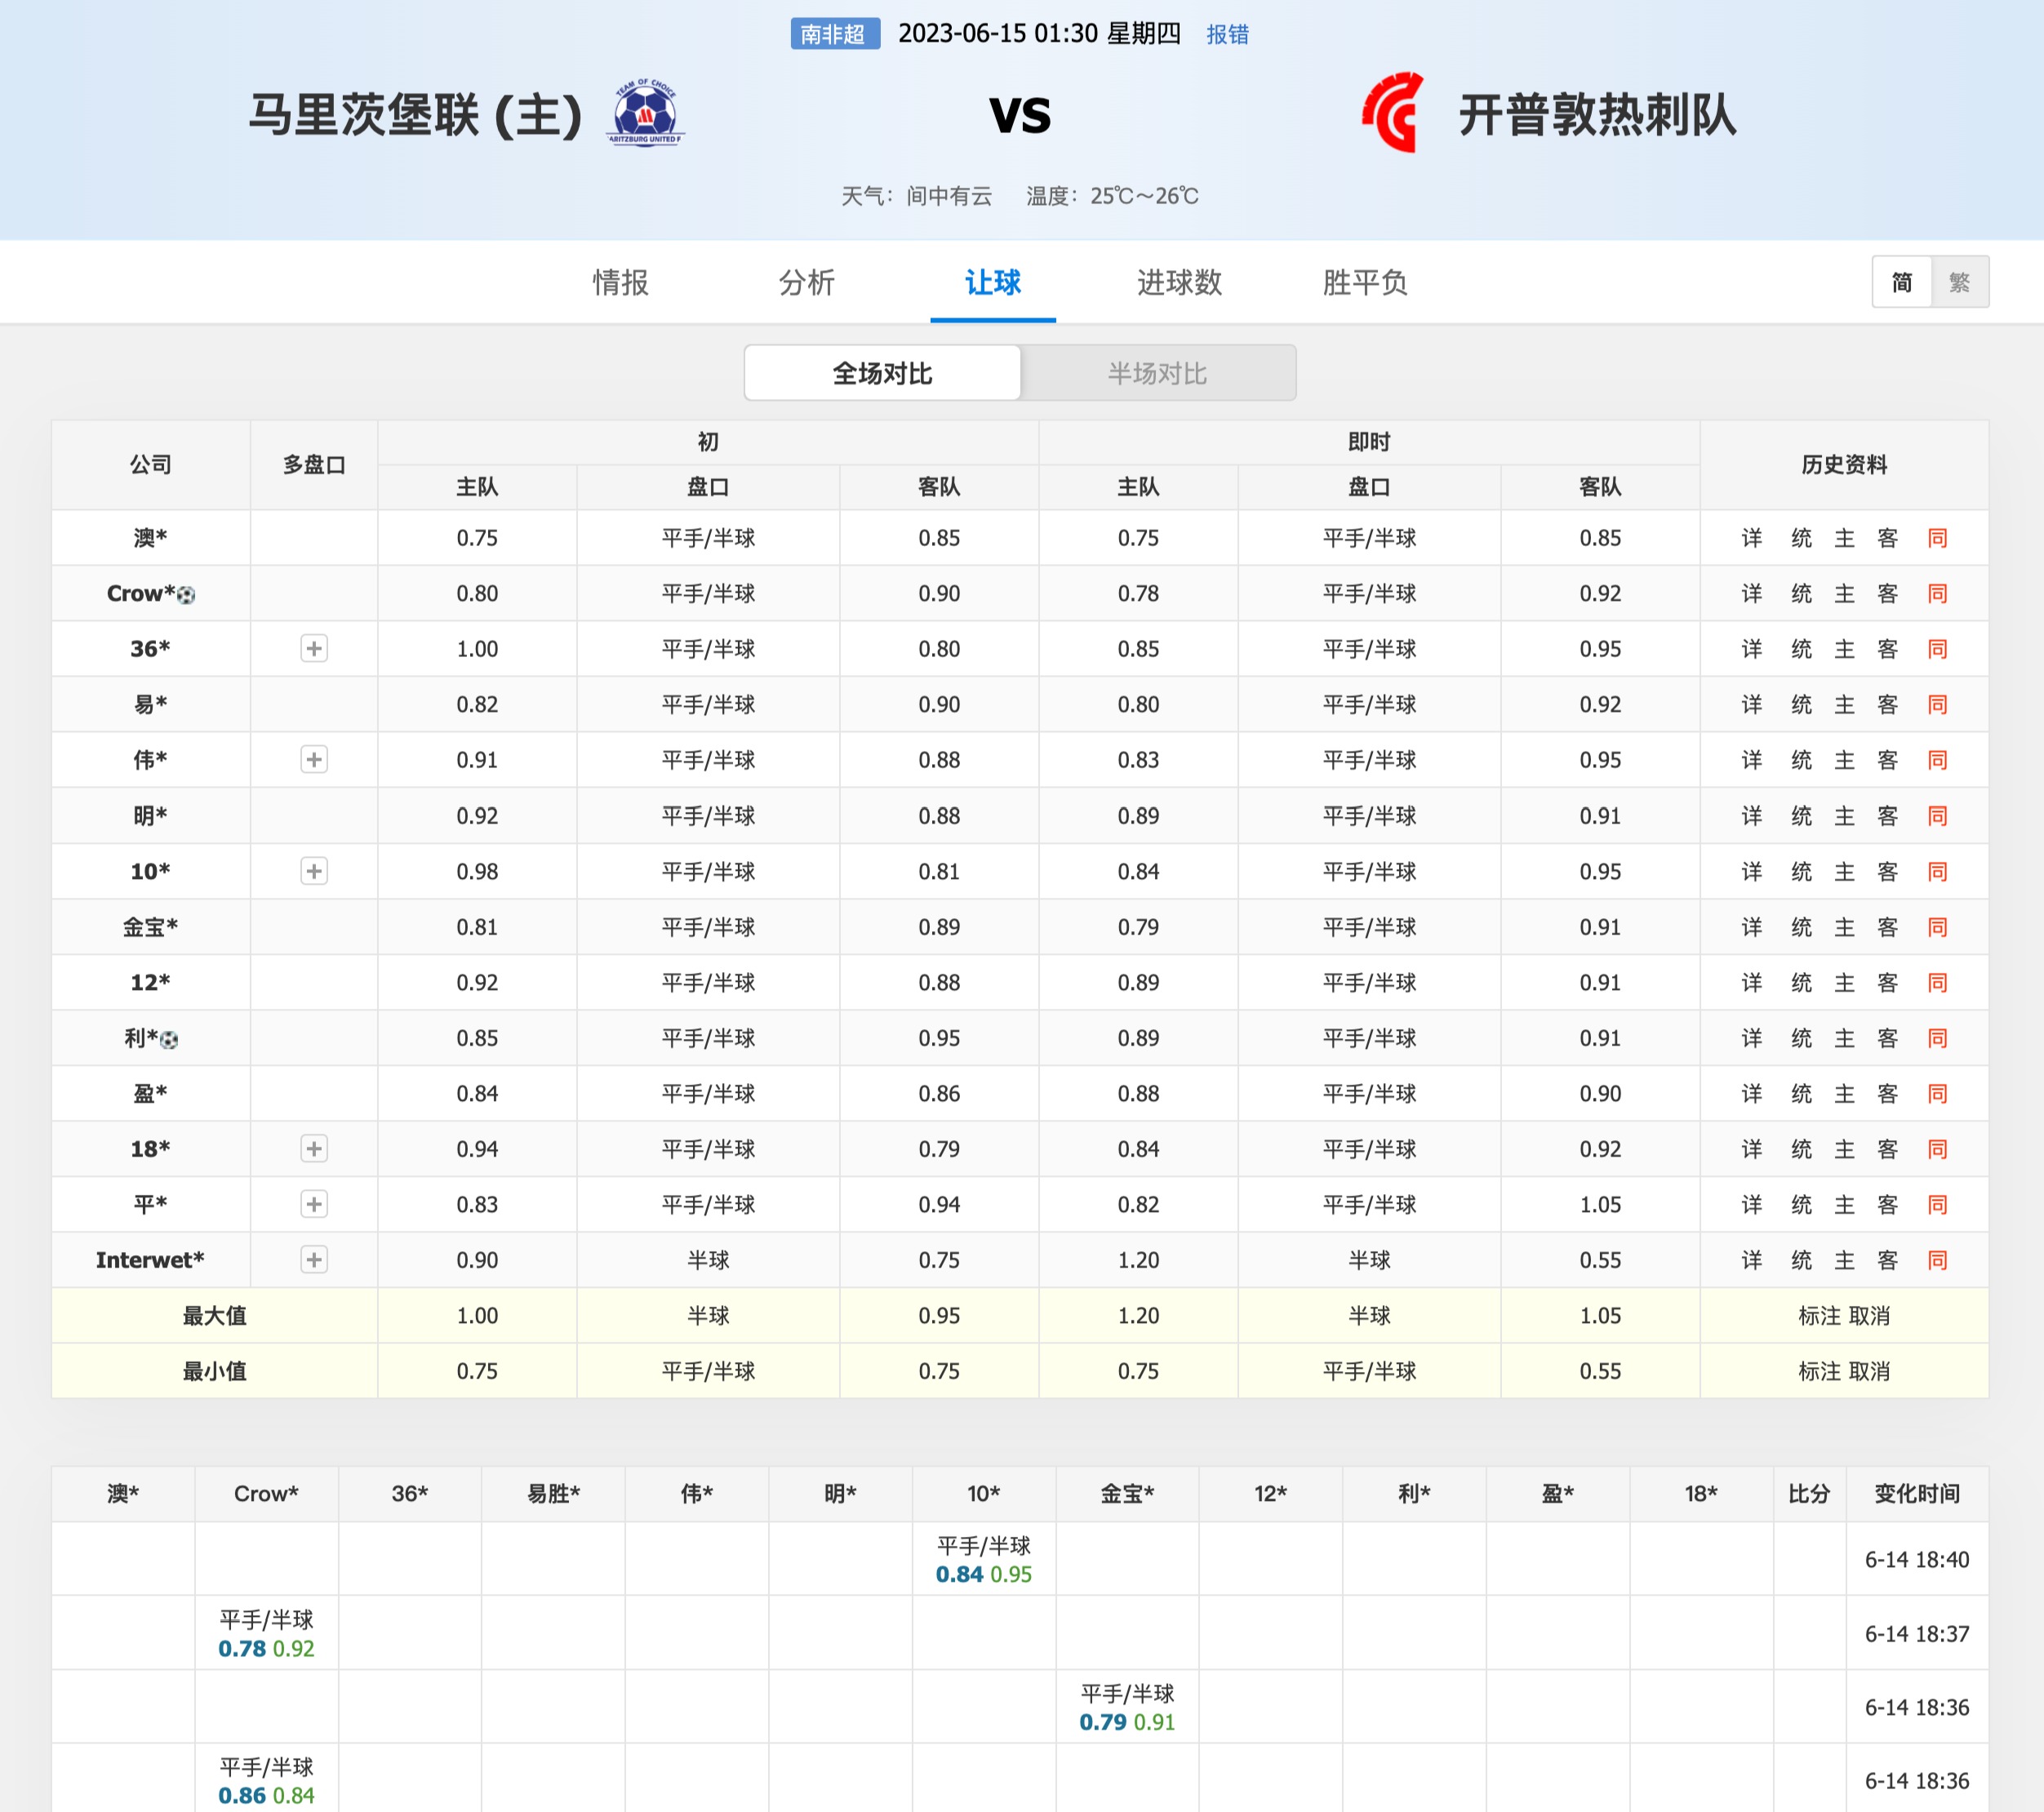Screen dimensions: 2044x1812
Task: Click the red 同 icon in 金宝* row
Action: (1937, 927)
